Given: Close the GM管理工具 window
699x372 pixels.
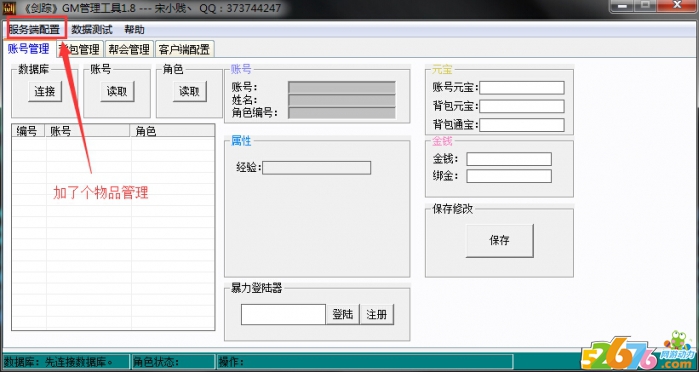Looking at the screenshot, I should pos(678,6).
